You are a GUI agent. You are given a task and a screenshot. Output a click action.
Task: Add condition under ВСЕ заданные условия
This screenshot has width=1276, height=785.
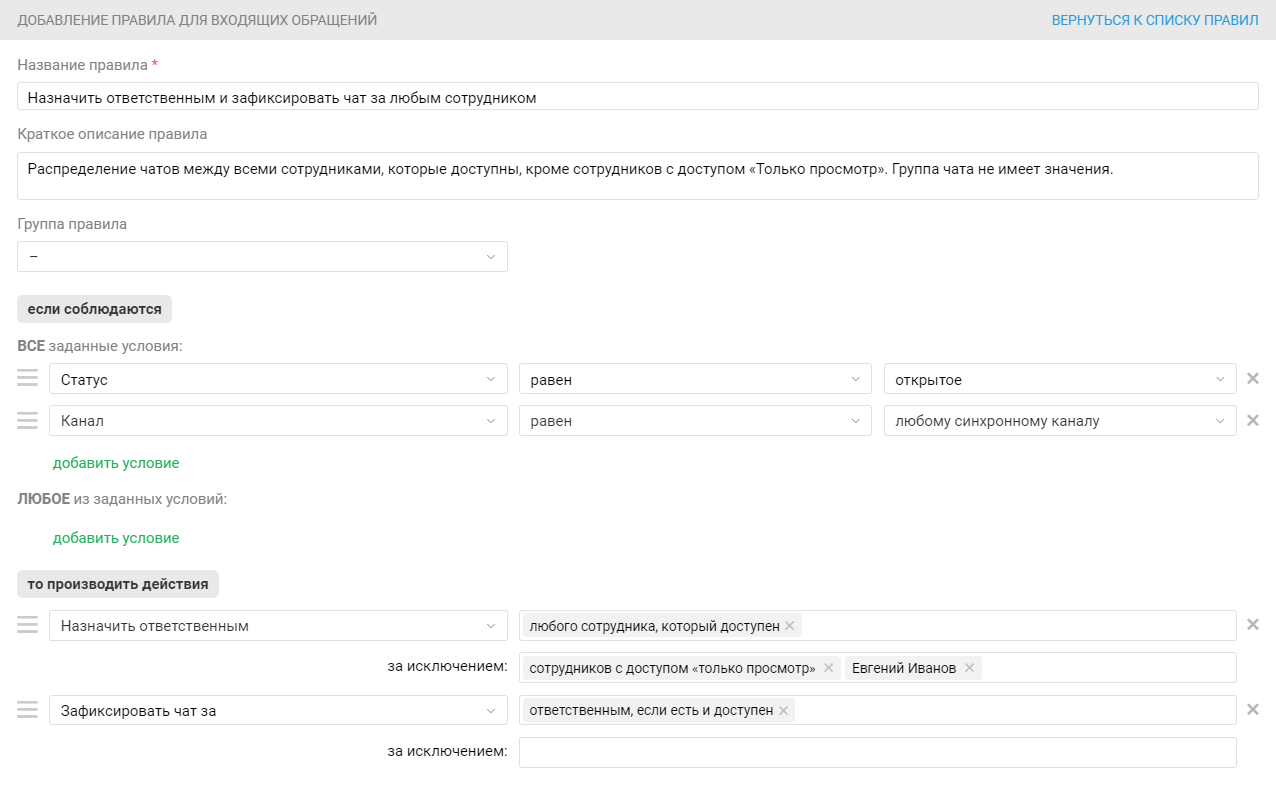116,463
